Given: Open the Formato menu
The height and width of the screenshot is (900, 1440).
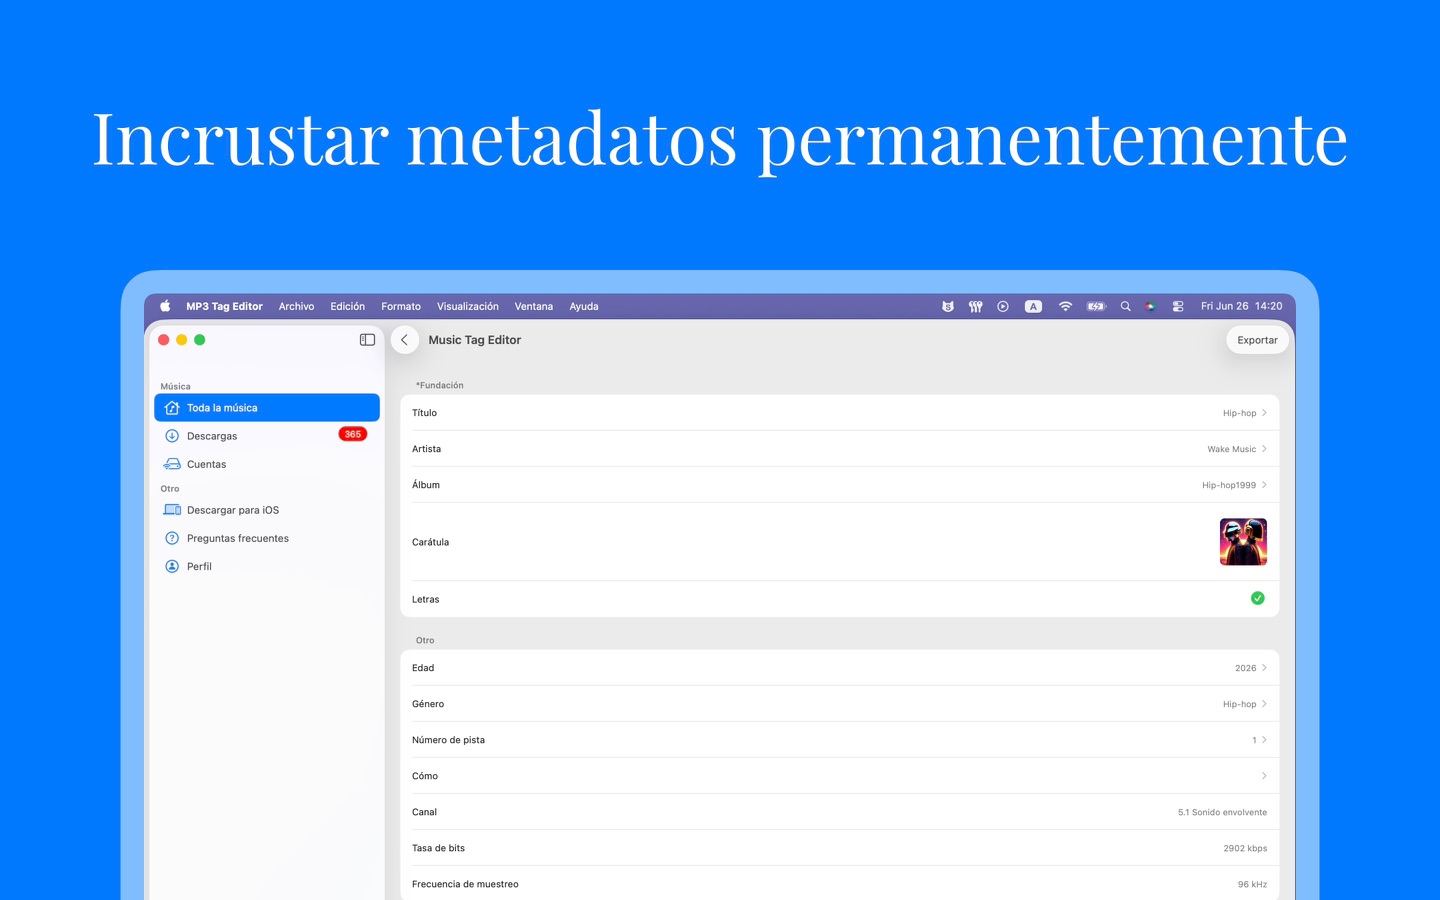Looking at the screenshot, I should [x=401, y=306].
